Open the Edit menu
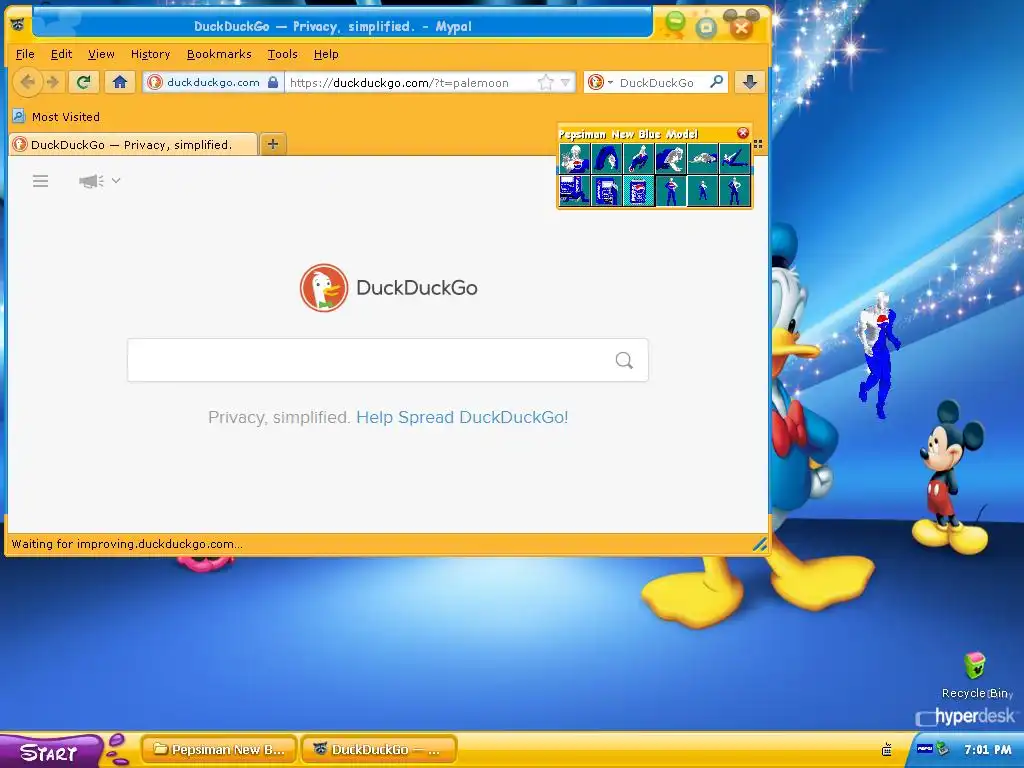Screen dimensions: 1024x768 (x=61, y=54)
